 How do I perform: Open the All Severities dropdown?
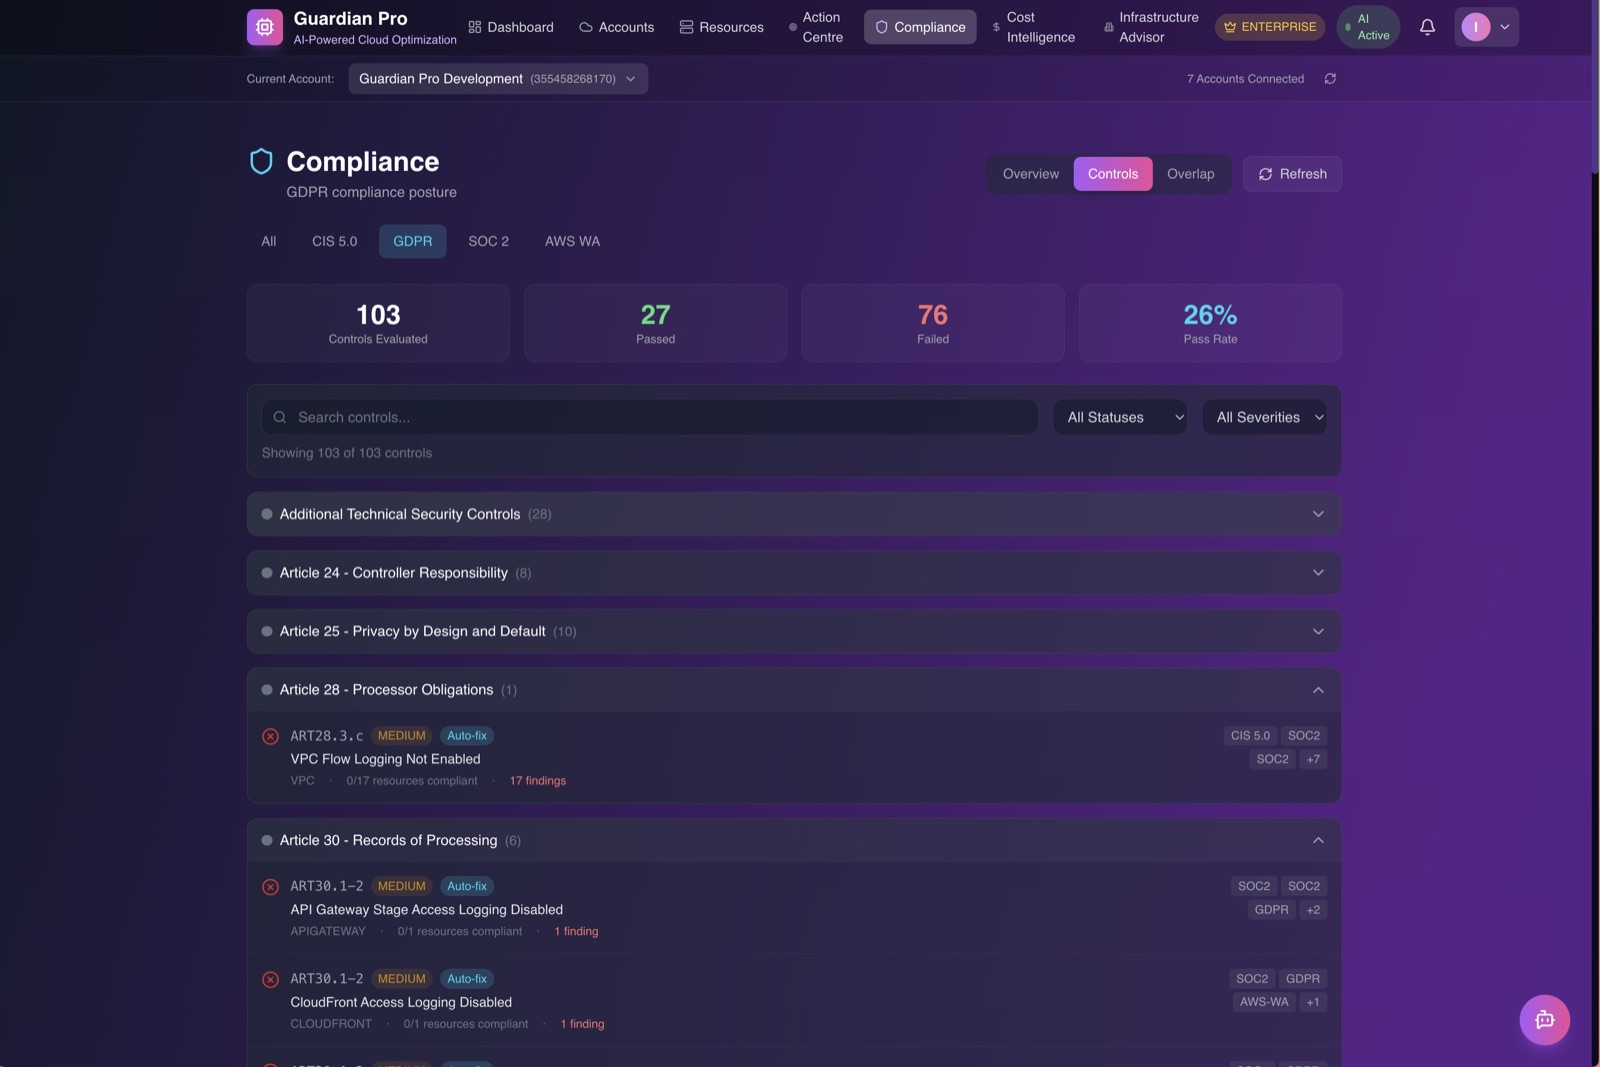click(1264, 417)
